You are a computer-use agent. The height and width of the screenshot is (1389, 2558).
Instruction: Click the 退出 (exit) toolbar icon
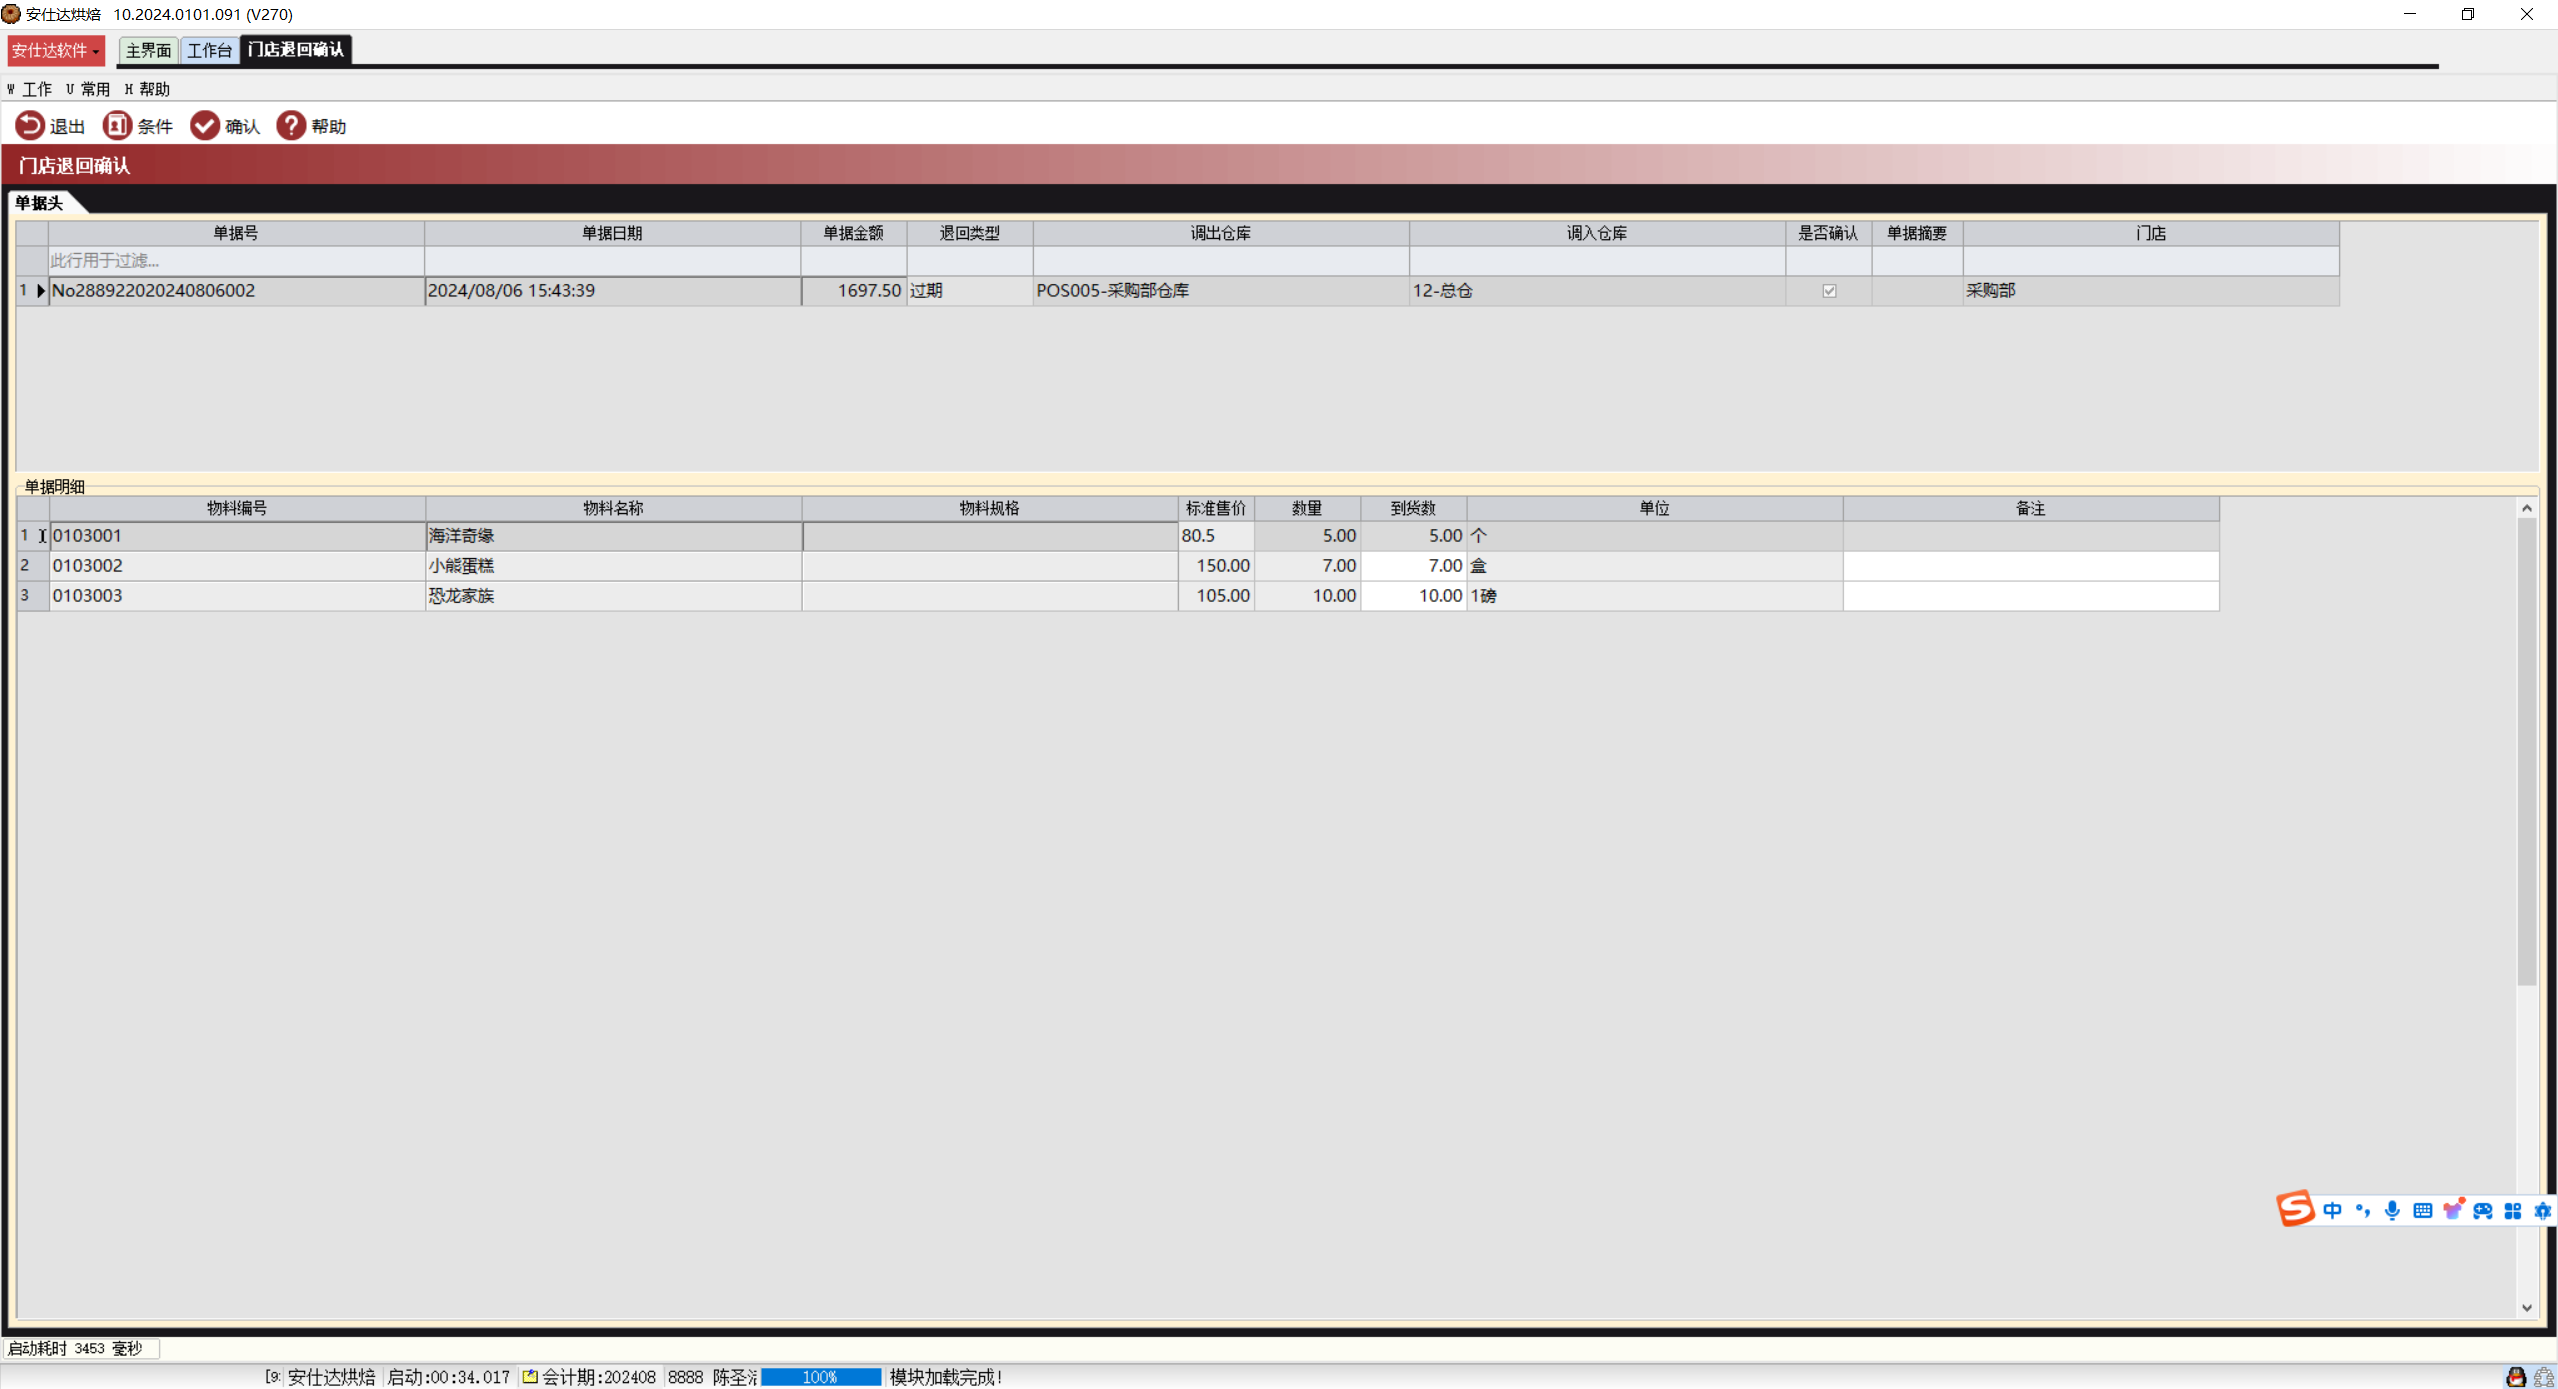point(30,126)
